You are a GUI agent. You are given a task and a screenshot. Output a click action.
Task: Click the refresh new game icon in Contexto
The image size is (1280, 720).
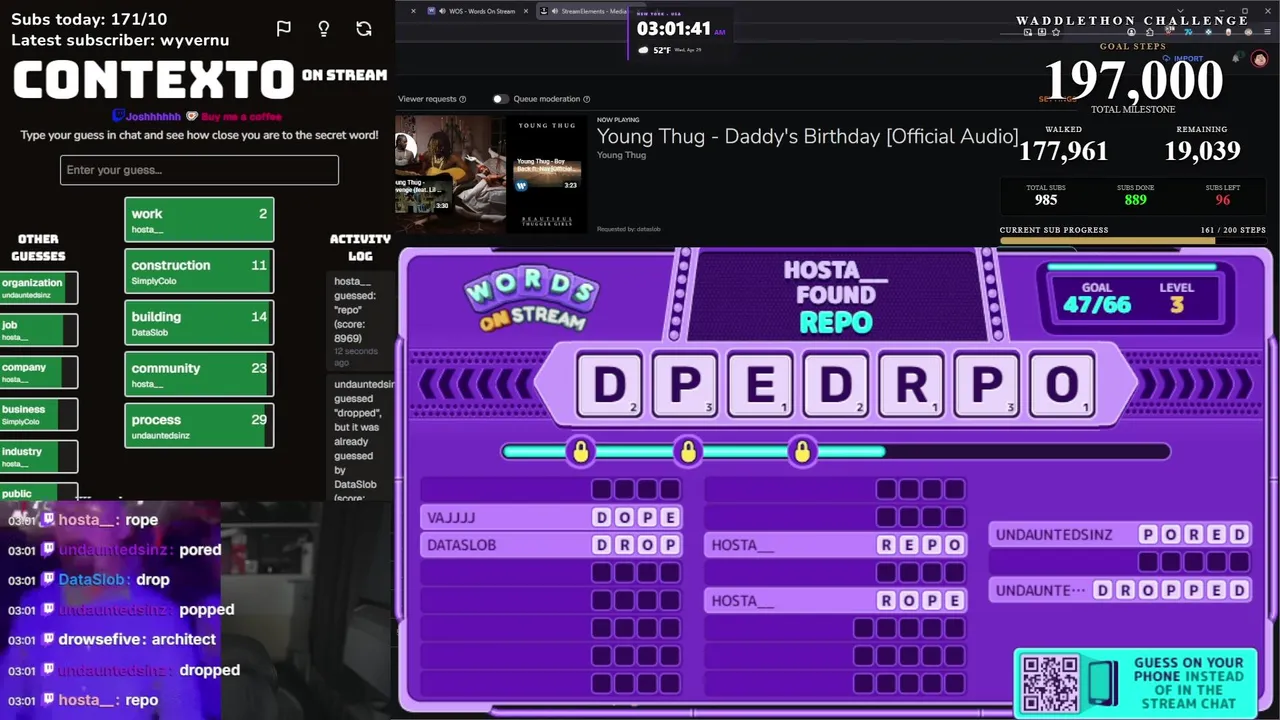point(364,29)
